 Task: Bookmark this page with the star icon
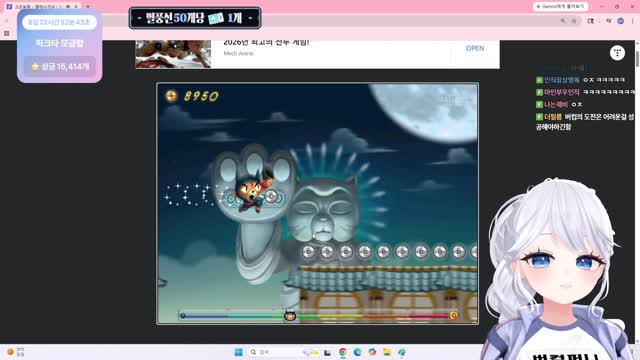click(x=574, y=21)
